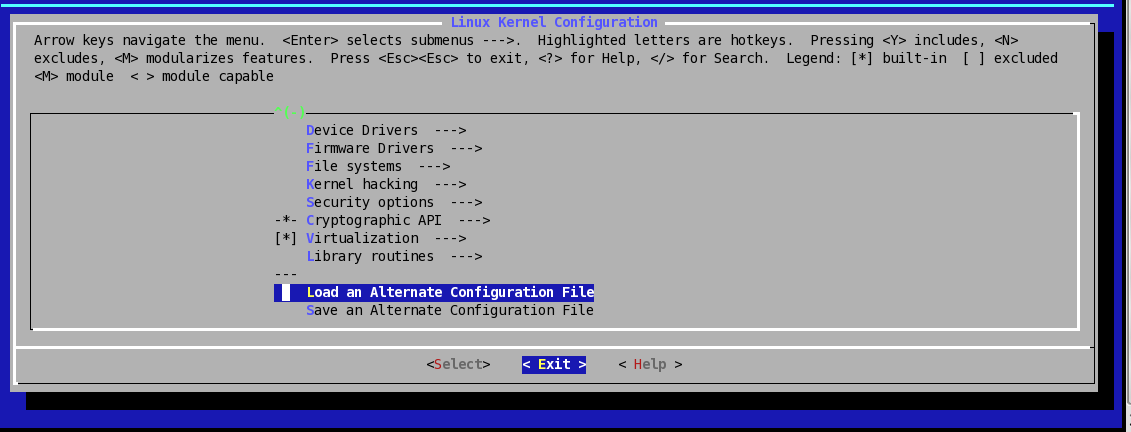Click the white cursor block on highlighted row
The width and height of the screenshot is (1131, 432).
(x=286, y=292)
